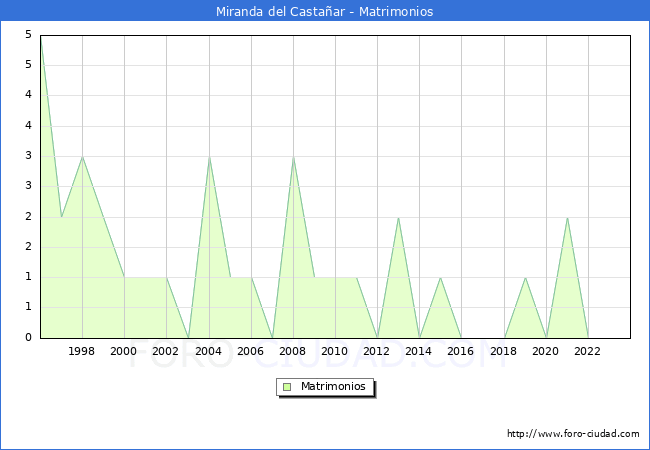
Task: Click the 0 y-axis label
Action: (28, 337)
